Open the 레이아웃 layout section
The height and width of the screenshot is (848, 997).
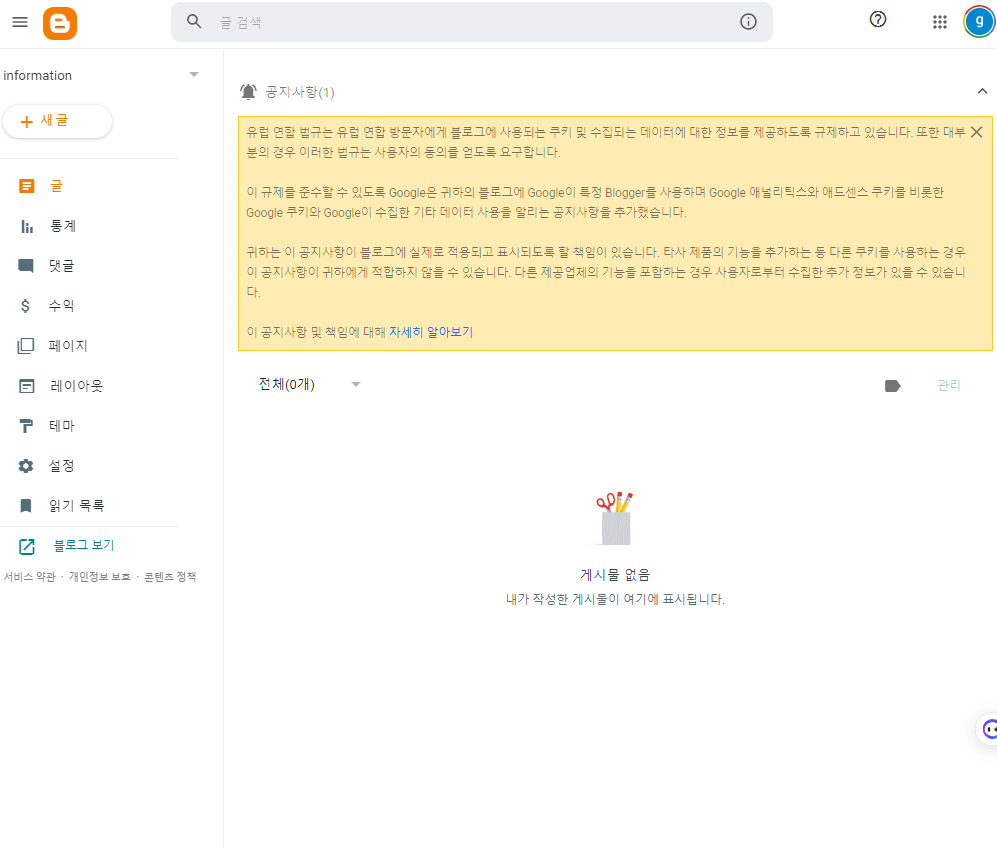(75, 385)
